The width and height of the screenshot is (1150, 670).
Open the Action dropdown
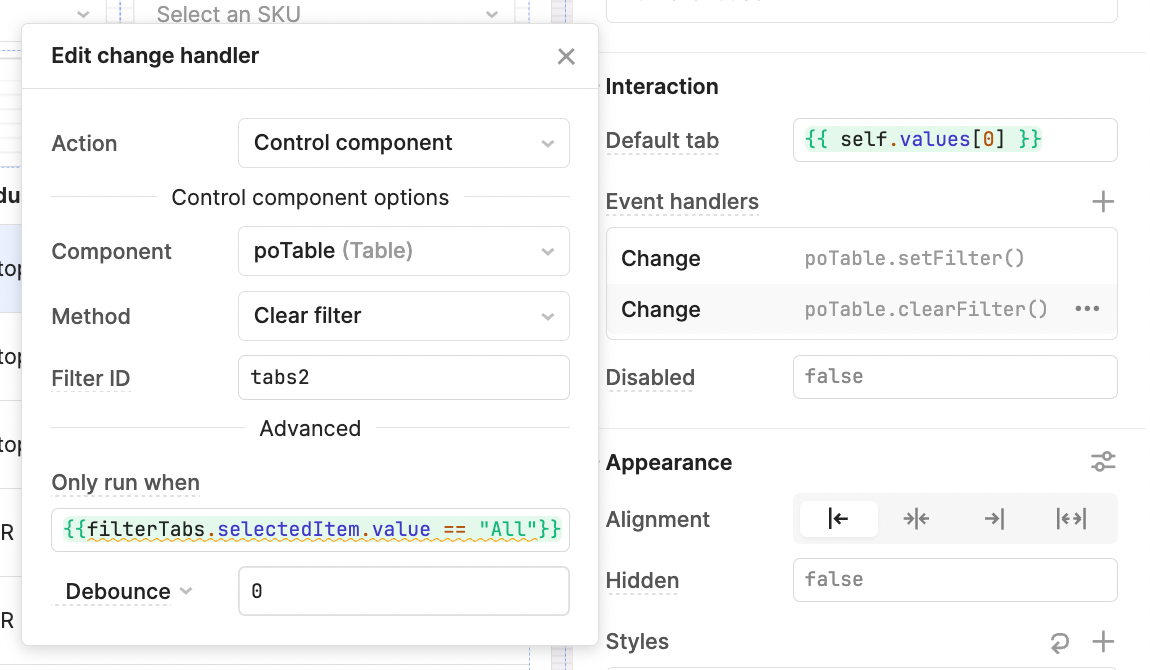point(403,143)
